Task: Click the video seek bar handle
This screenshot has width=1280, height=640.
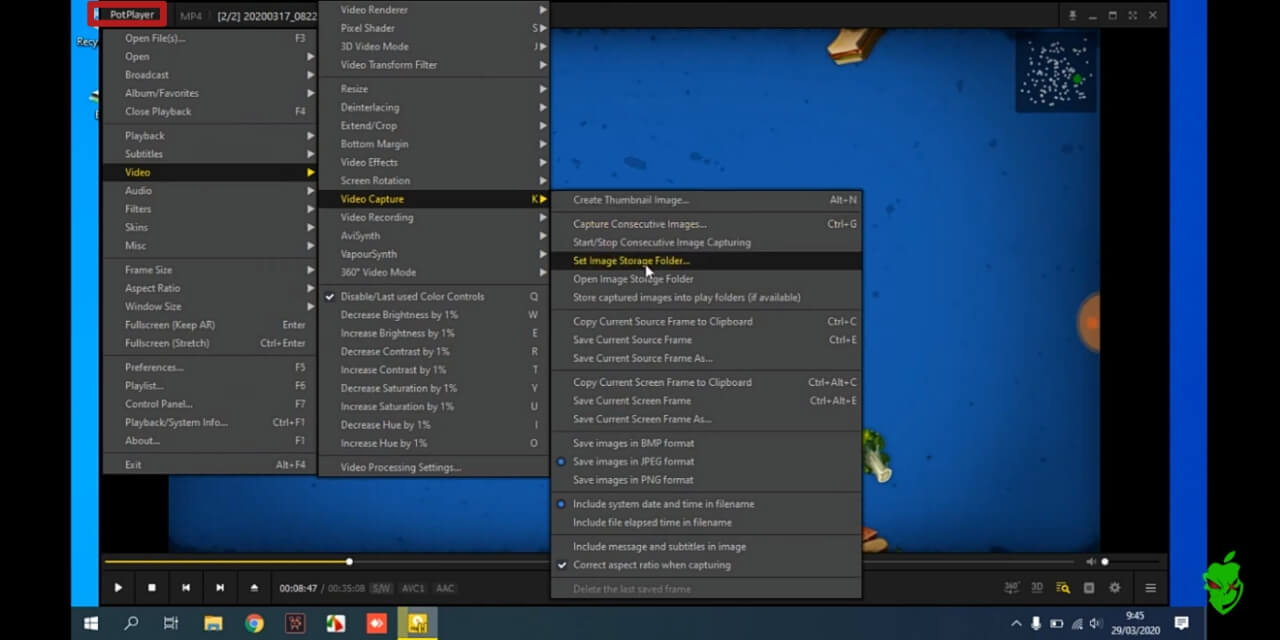Action: (349, 562)
